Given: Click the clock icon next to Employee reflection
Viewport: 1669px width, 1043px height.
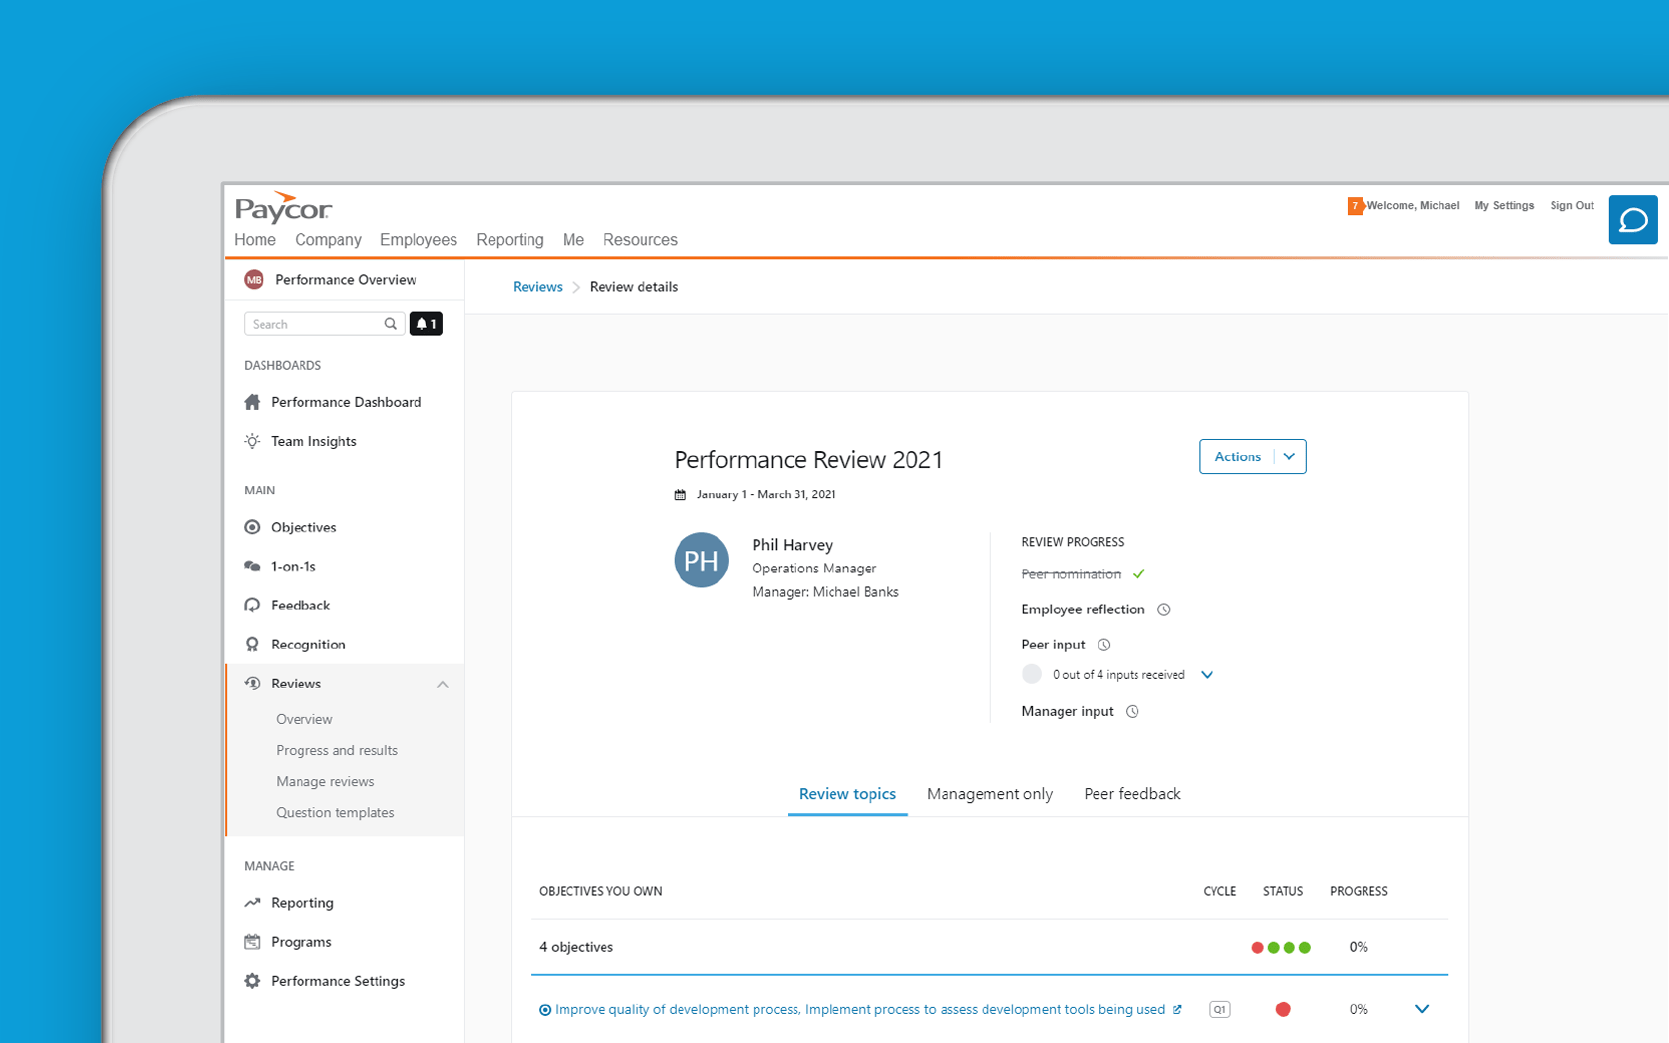Looking at the screenshot, I should [1163, 610].
